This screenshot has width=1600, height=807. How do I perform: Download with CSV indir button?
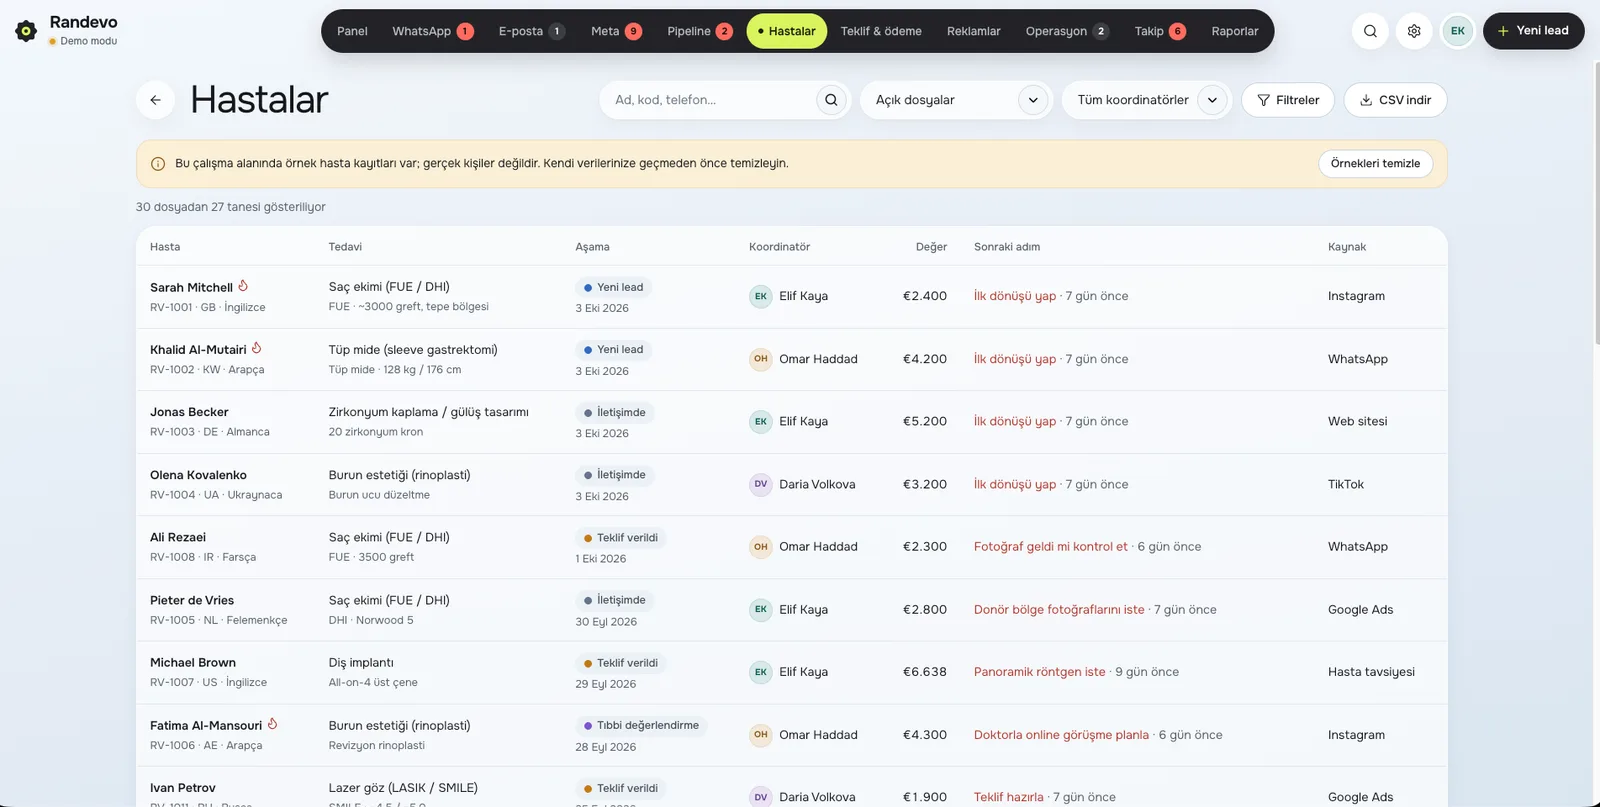[x=1395, y=100]
